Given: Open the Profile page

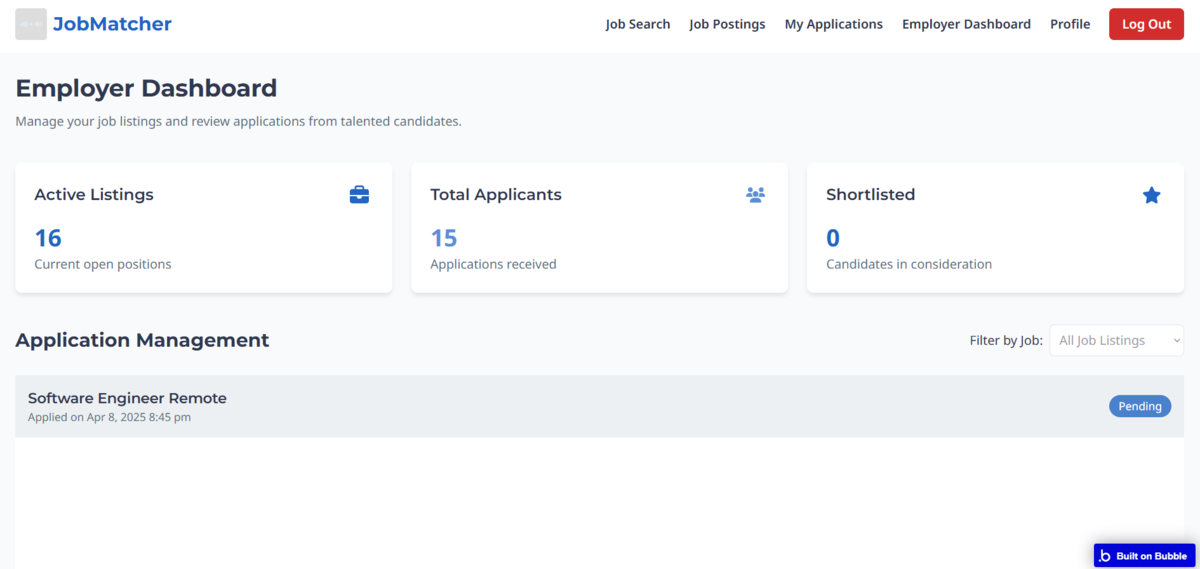Looking at the screenshot, I should tap(1070, 24).
